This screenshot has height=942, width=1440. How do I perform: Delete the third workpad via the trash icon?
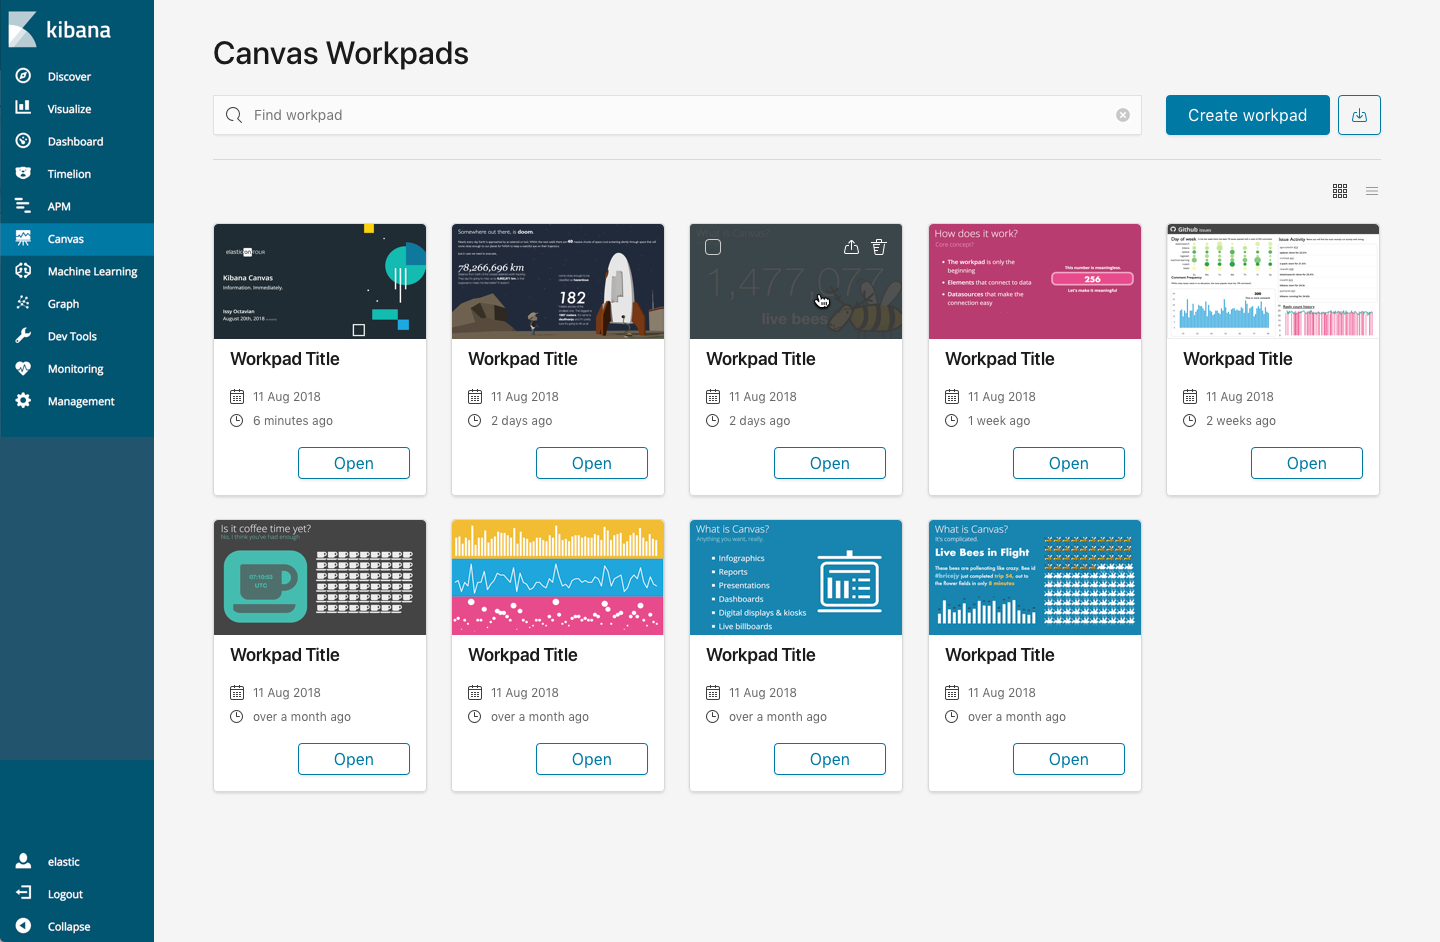pyautogui.click(x=878, y=246)
